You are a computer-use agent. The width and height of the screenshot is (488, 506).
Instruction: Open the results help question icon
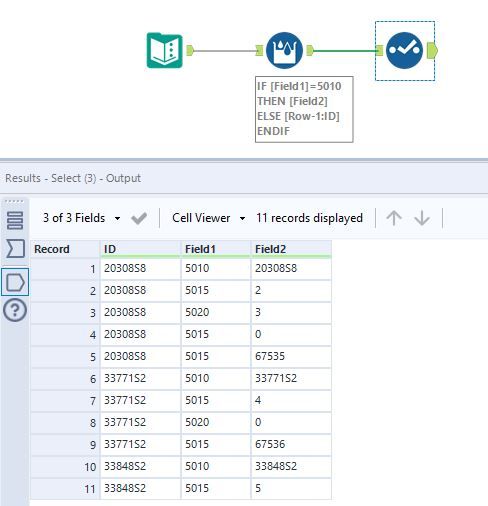[x=15, y=310]
